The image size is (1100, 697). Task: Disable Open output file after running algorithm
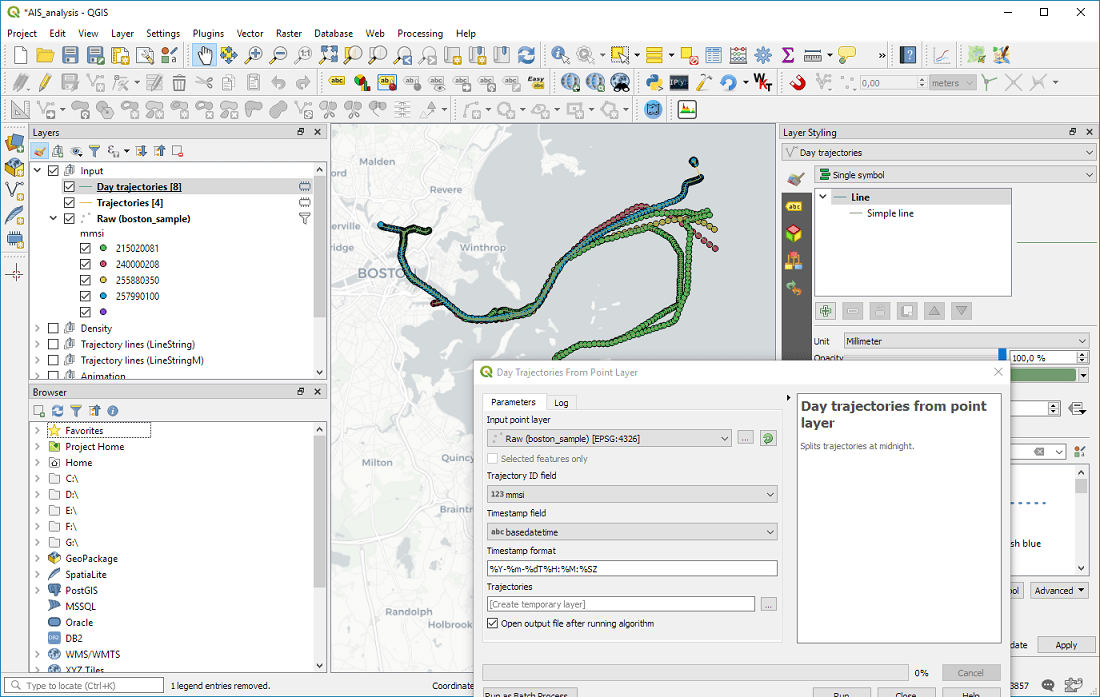[492, 623]
